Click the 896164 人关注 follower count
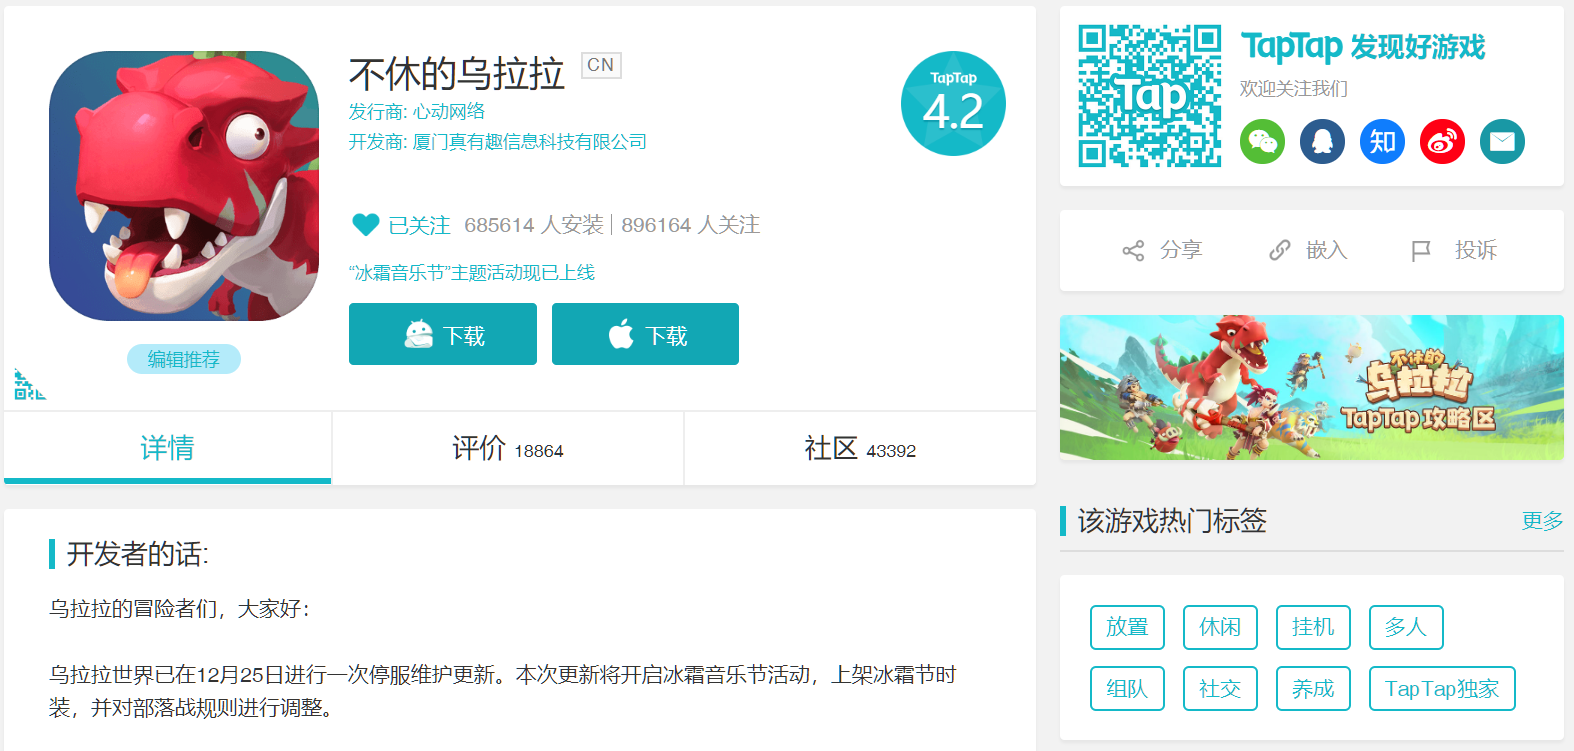Viewport: 1574px width, 751px height. click(691, 225)
